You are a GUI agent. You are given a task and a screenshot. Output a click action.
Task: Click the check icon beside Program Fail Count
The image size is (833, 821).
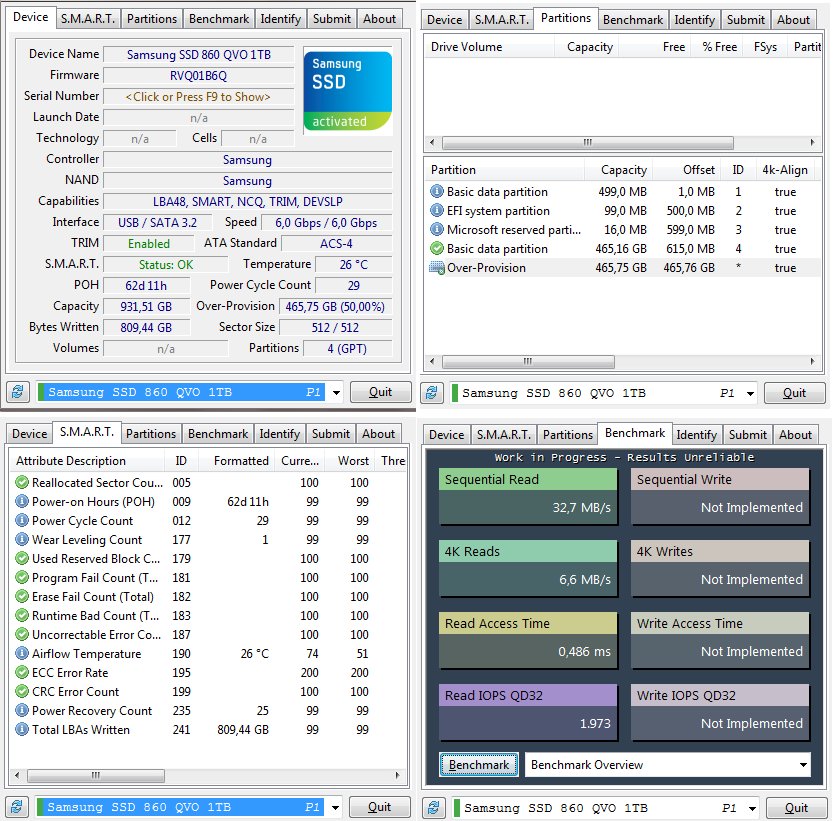pos(22,578)
